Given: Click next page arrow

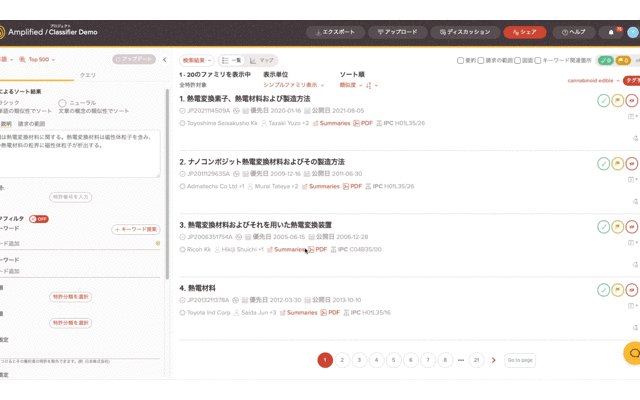Looking at the screenshot, I should pos(493,360).
